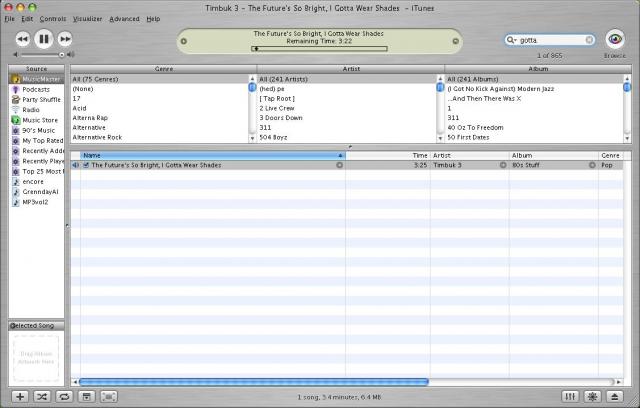Open the Visualizer menu

pos(87,19)
